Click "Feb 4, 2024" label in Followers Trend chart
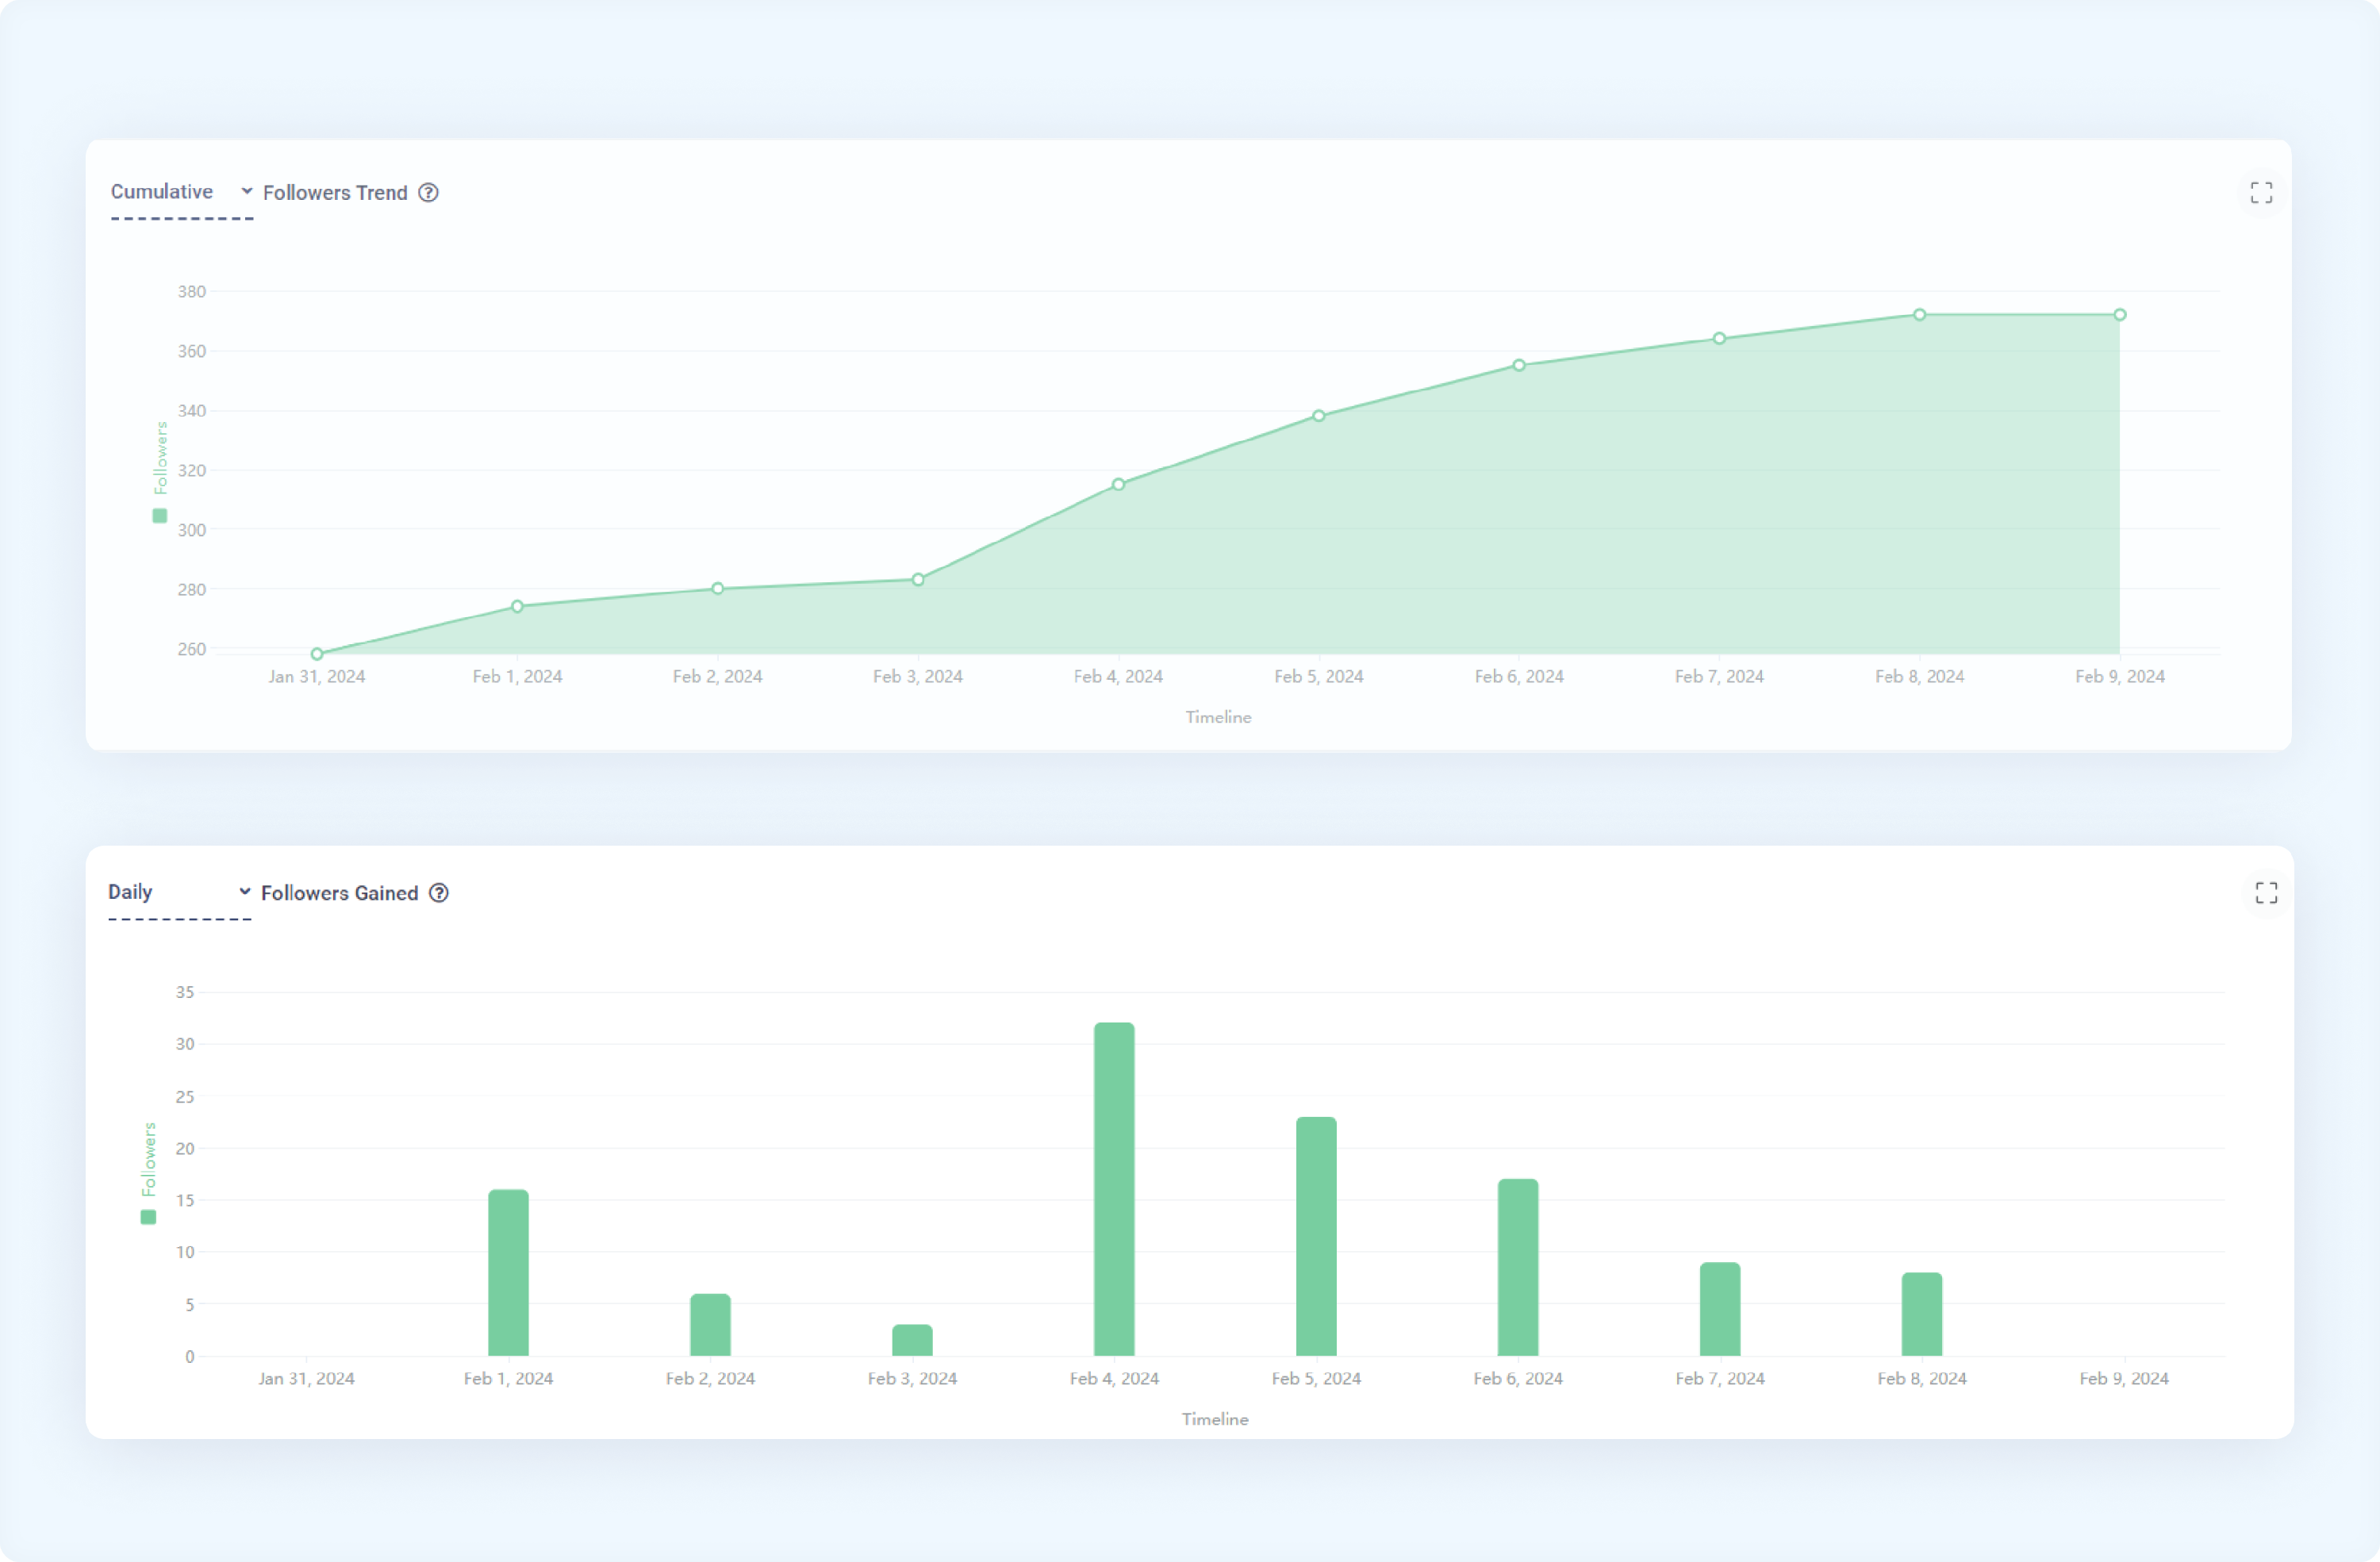Viewport: 2380px width, 1562px height. pos(1118,677)
